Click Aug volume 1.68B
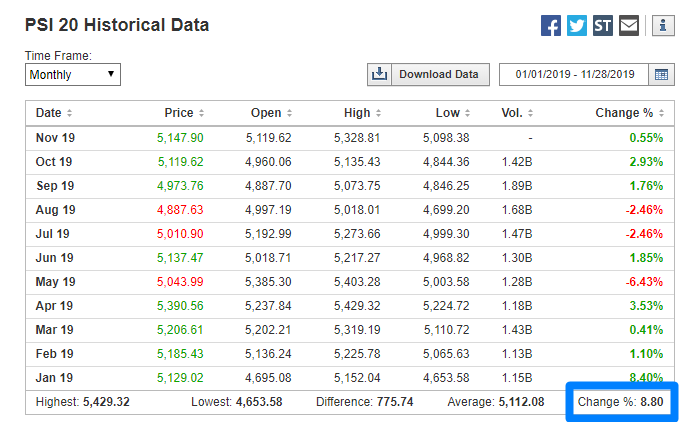 517,210
